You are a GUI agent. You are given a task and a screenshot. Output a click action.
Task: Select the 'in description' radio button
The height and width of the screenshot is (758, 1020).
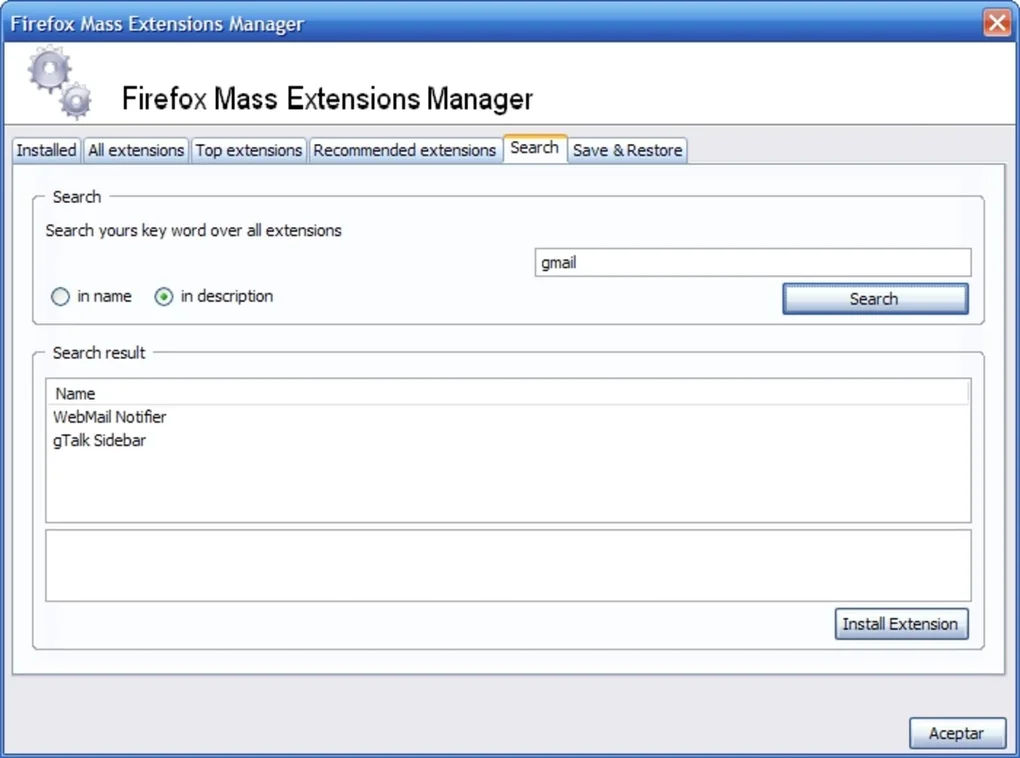pyautogui.click(x=164, y=297)
